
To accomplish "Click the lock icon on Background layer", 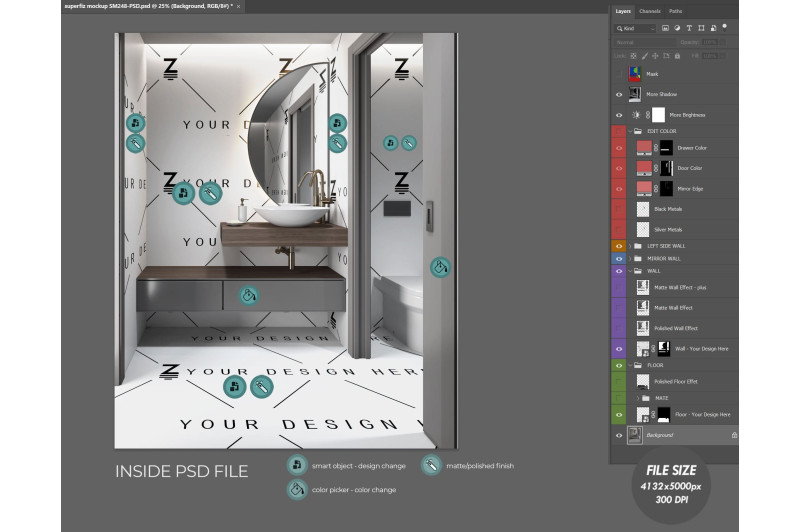I will coord(733,435).
